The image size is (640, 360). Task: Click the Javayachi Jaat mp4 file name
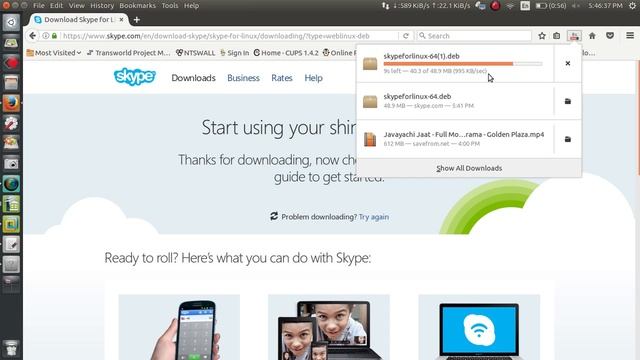pyautogui.click(x=464, y=134)
